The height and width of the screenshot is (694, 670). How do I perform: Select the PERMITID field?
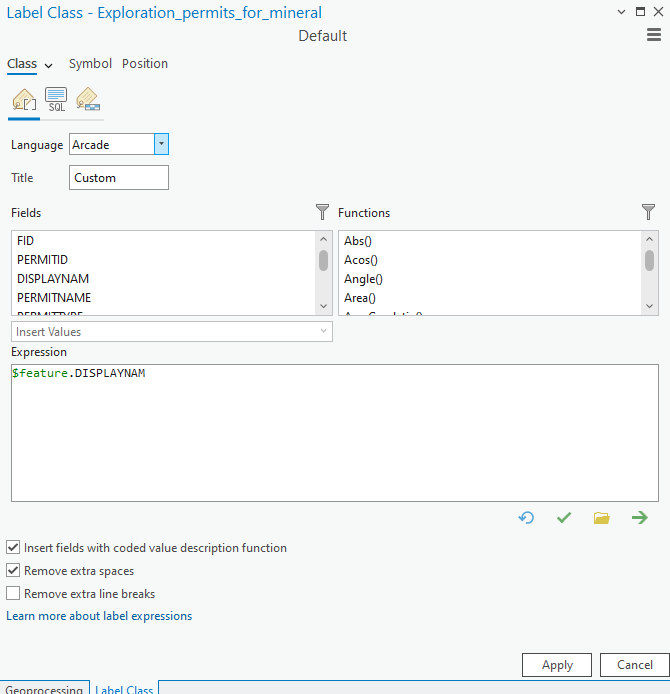point(42,260)
